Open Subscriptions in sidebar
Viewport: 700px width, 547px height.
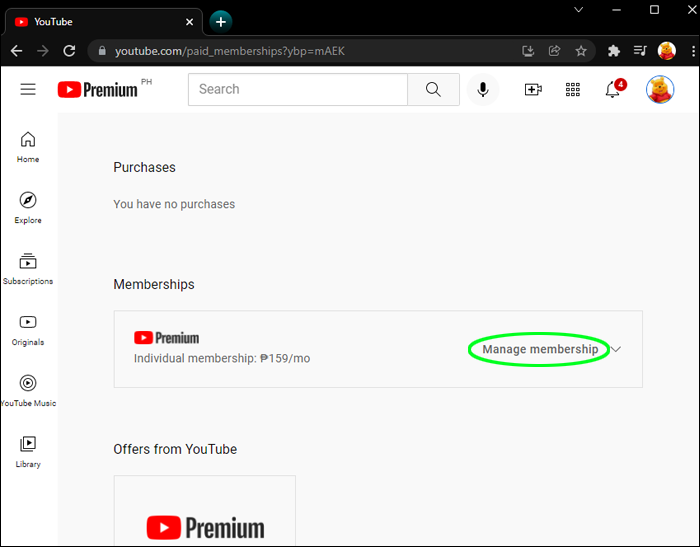28,269
